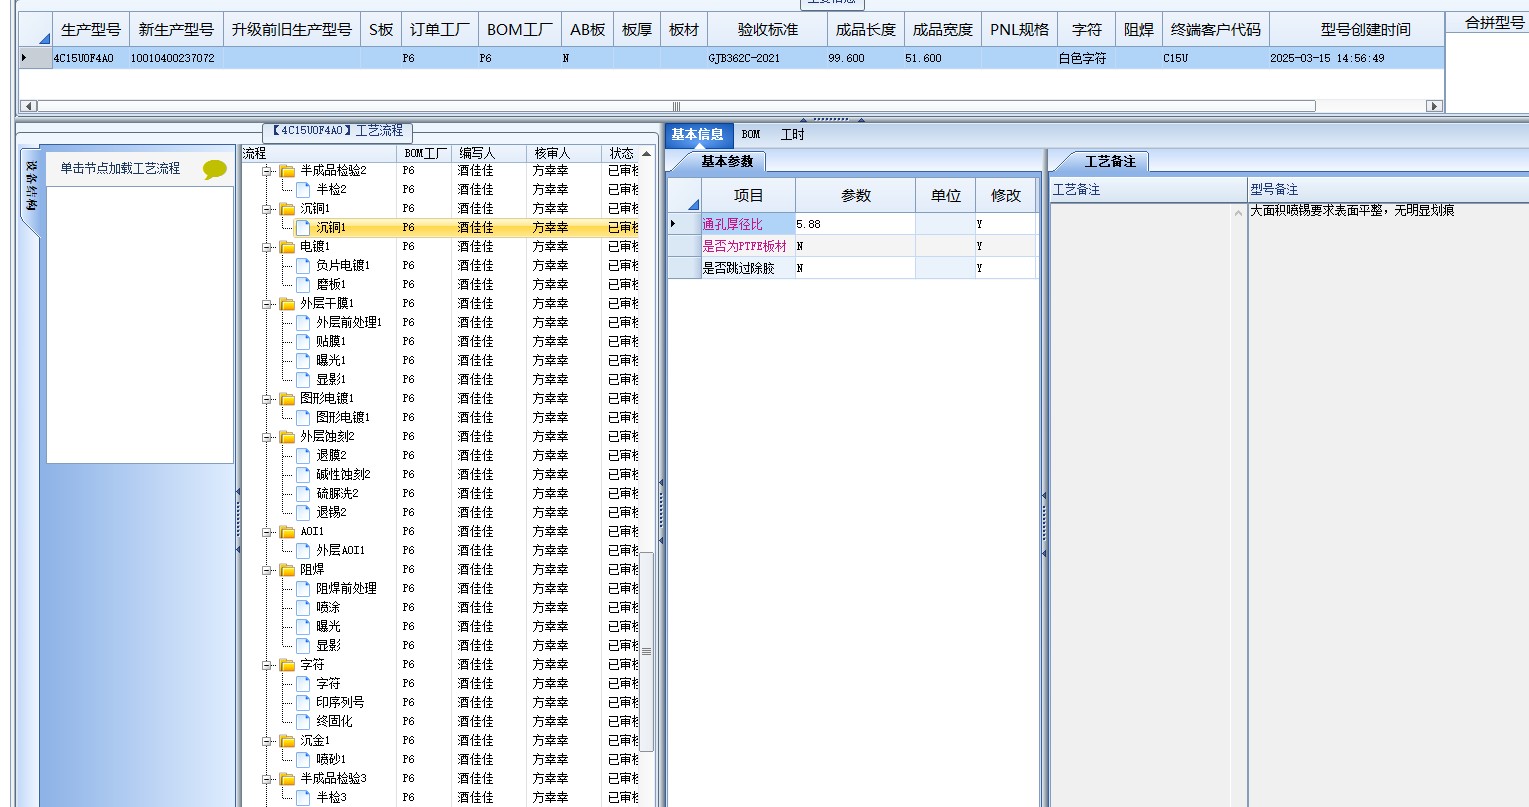Select the 是否跳过除胶 row
This screenshot has width=1529, height=807.
[x=852, y=268]
